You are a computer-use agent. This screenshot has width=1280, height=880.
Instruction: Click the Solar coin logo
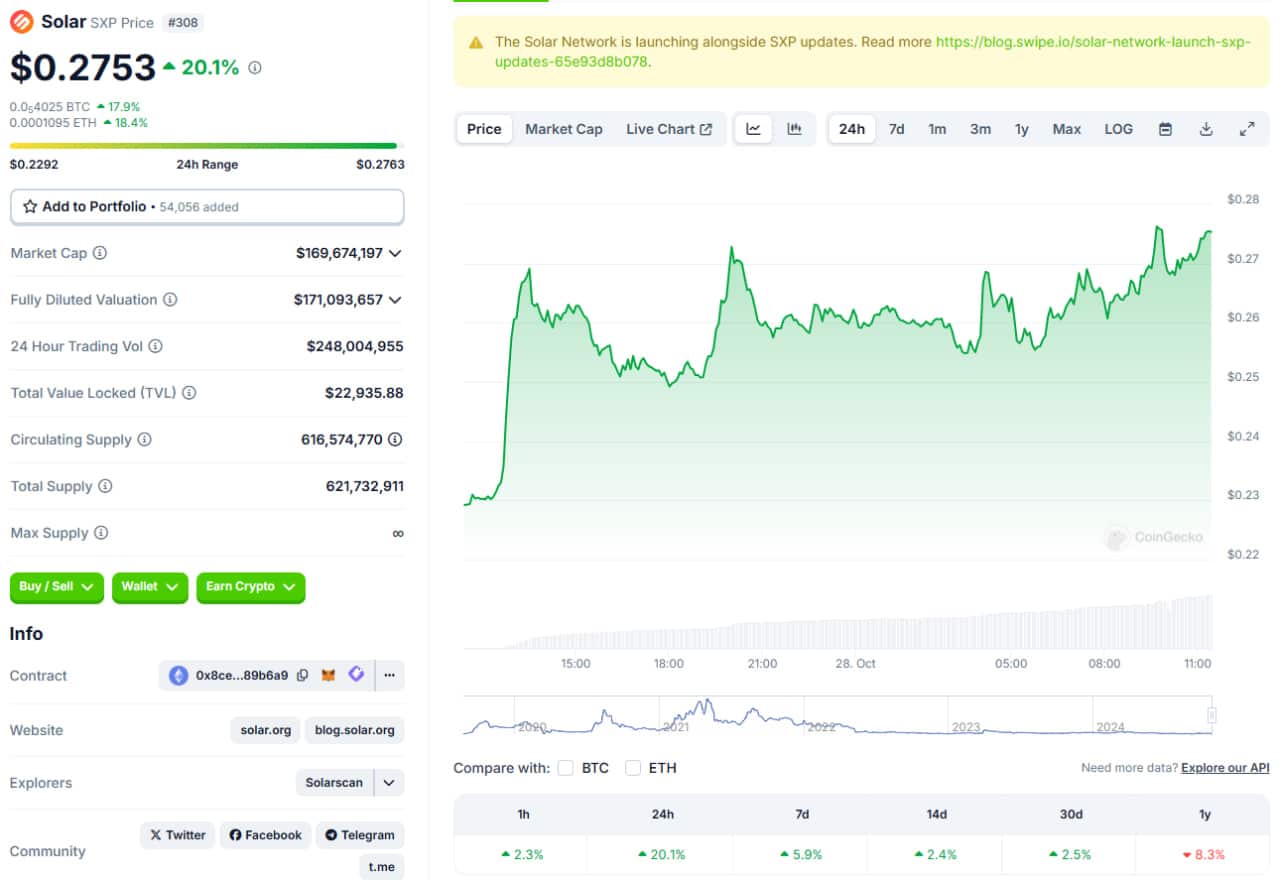(x=21, y=21)
